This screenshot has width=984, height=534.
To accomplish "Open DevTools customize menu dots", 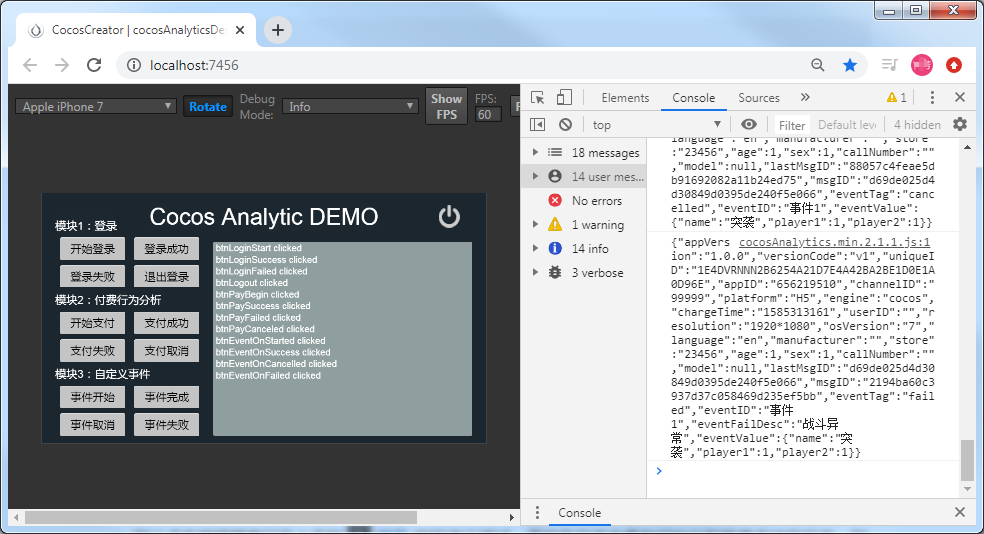I will pyautogui.click(x=932, y=97).
